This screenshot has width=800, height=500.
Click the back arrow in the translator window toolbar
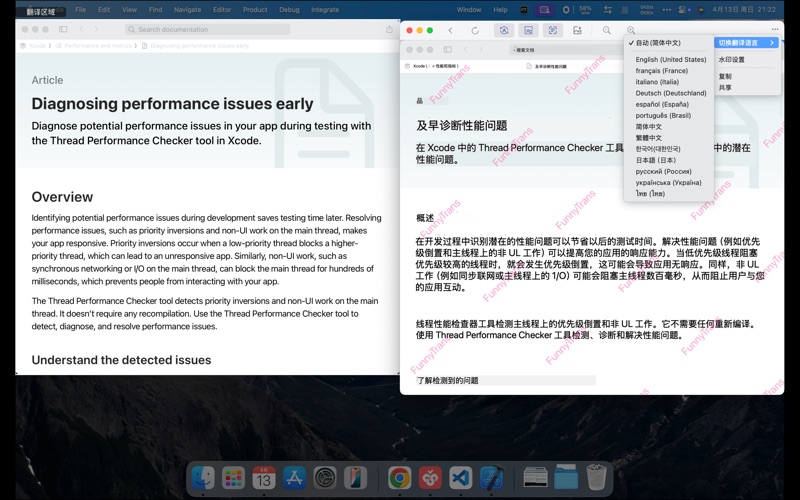[450, 31]
